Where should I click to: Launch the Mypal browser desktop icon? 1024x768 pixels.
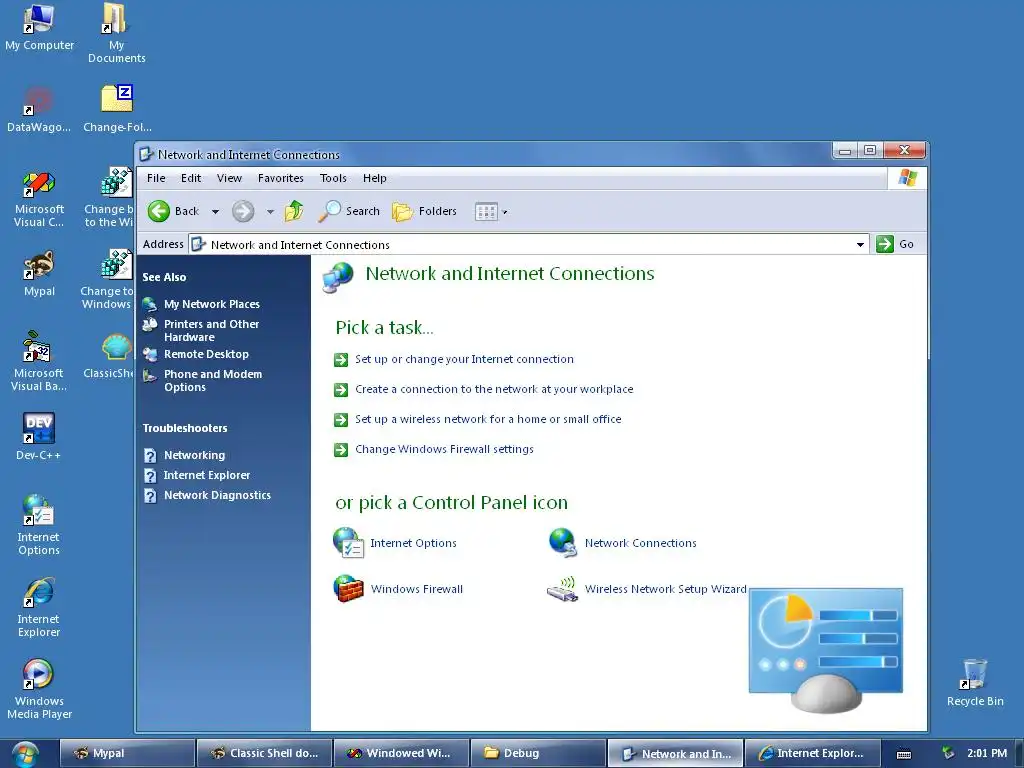(39, 274)
